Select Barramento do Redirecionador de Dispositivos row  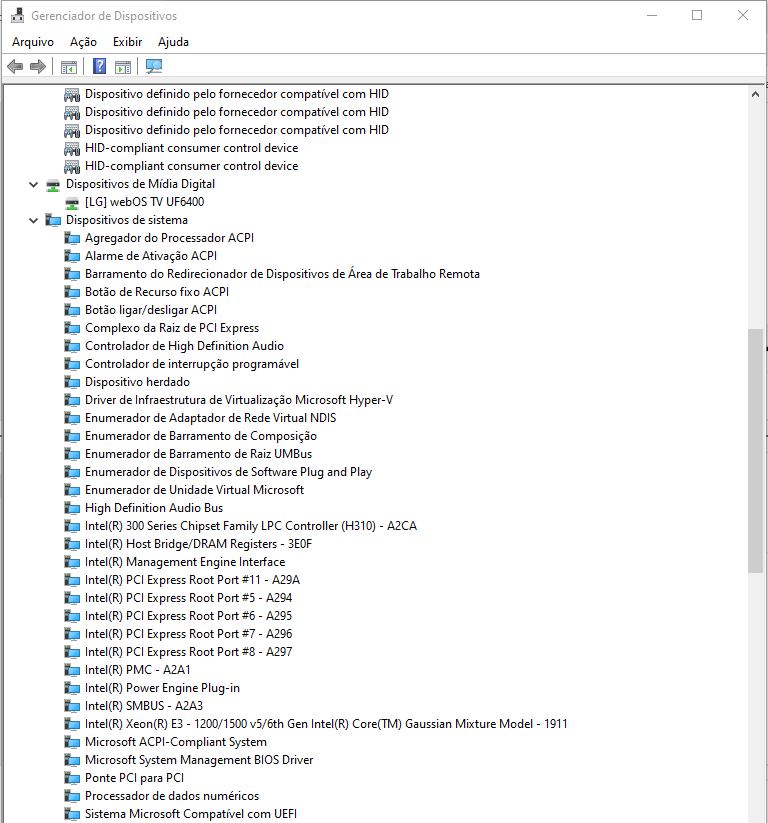(x=282, y=274)
